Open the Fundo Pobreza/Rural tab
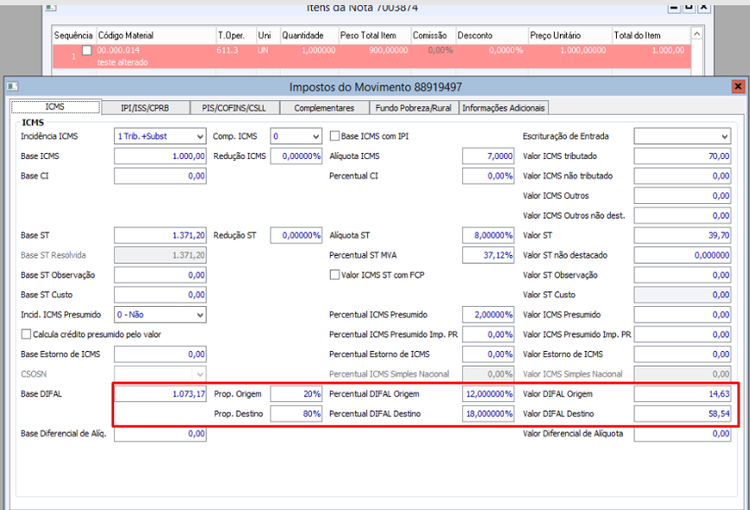This screenshot has width=750, height=510. (x=413, y=108)
